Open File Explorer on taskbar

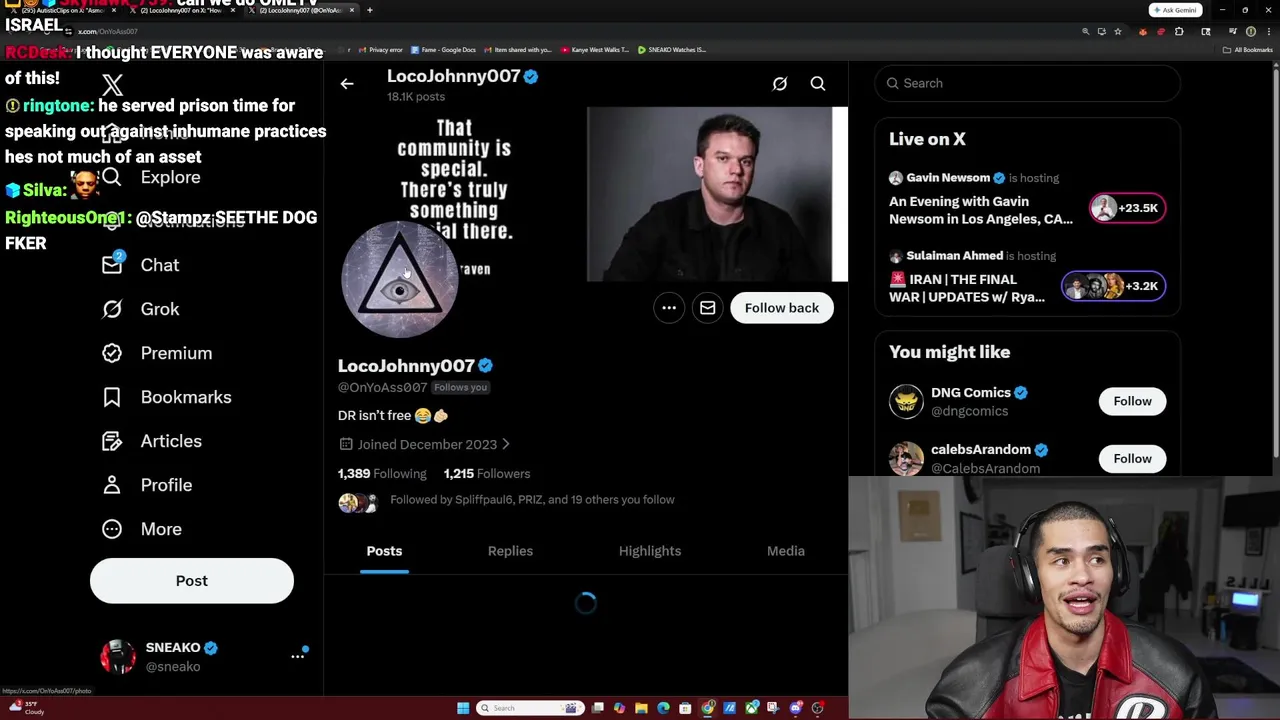coord(641,708)
